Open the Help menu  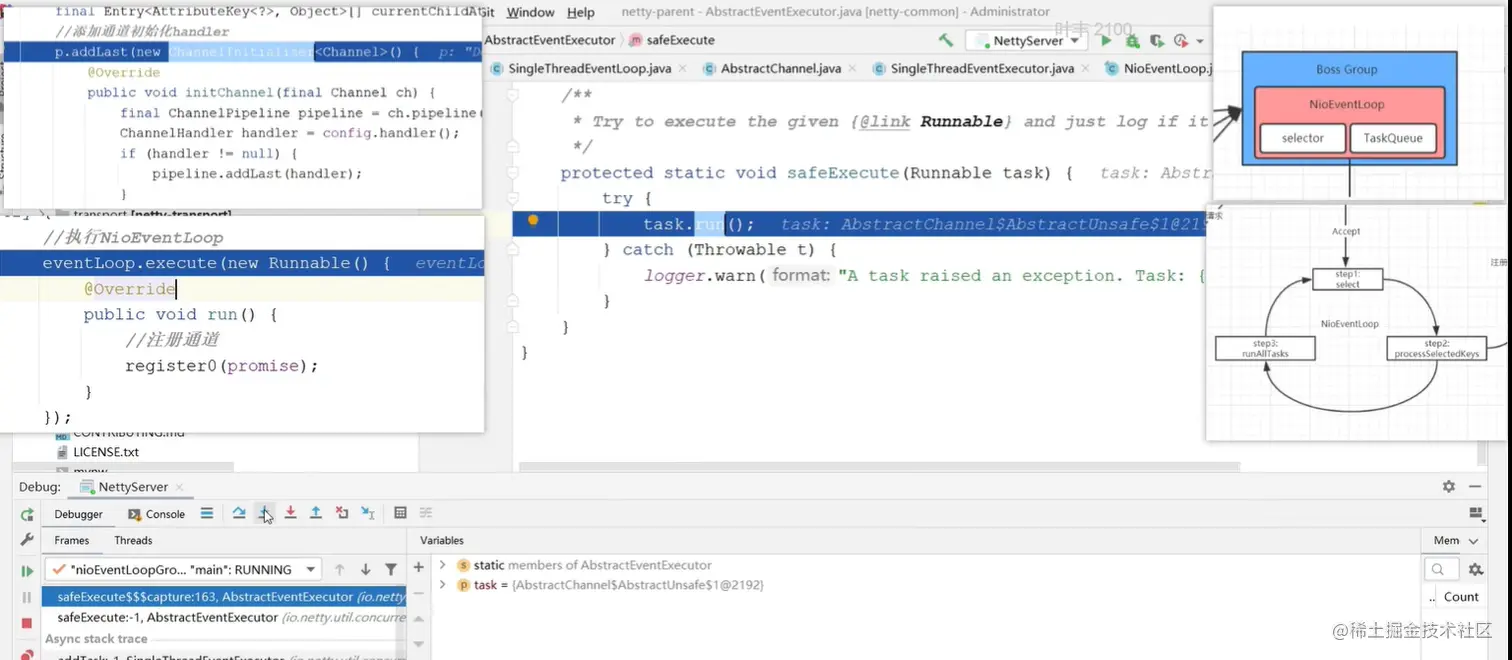580,12
